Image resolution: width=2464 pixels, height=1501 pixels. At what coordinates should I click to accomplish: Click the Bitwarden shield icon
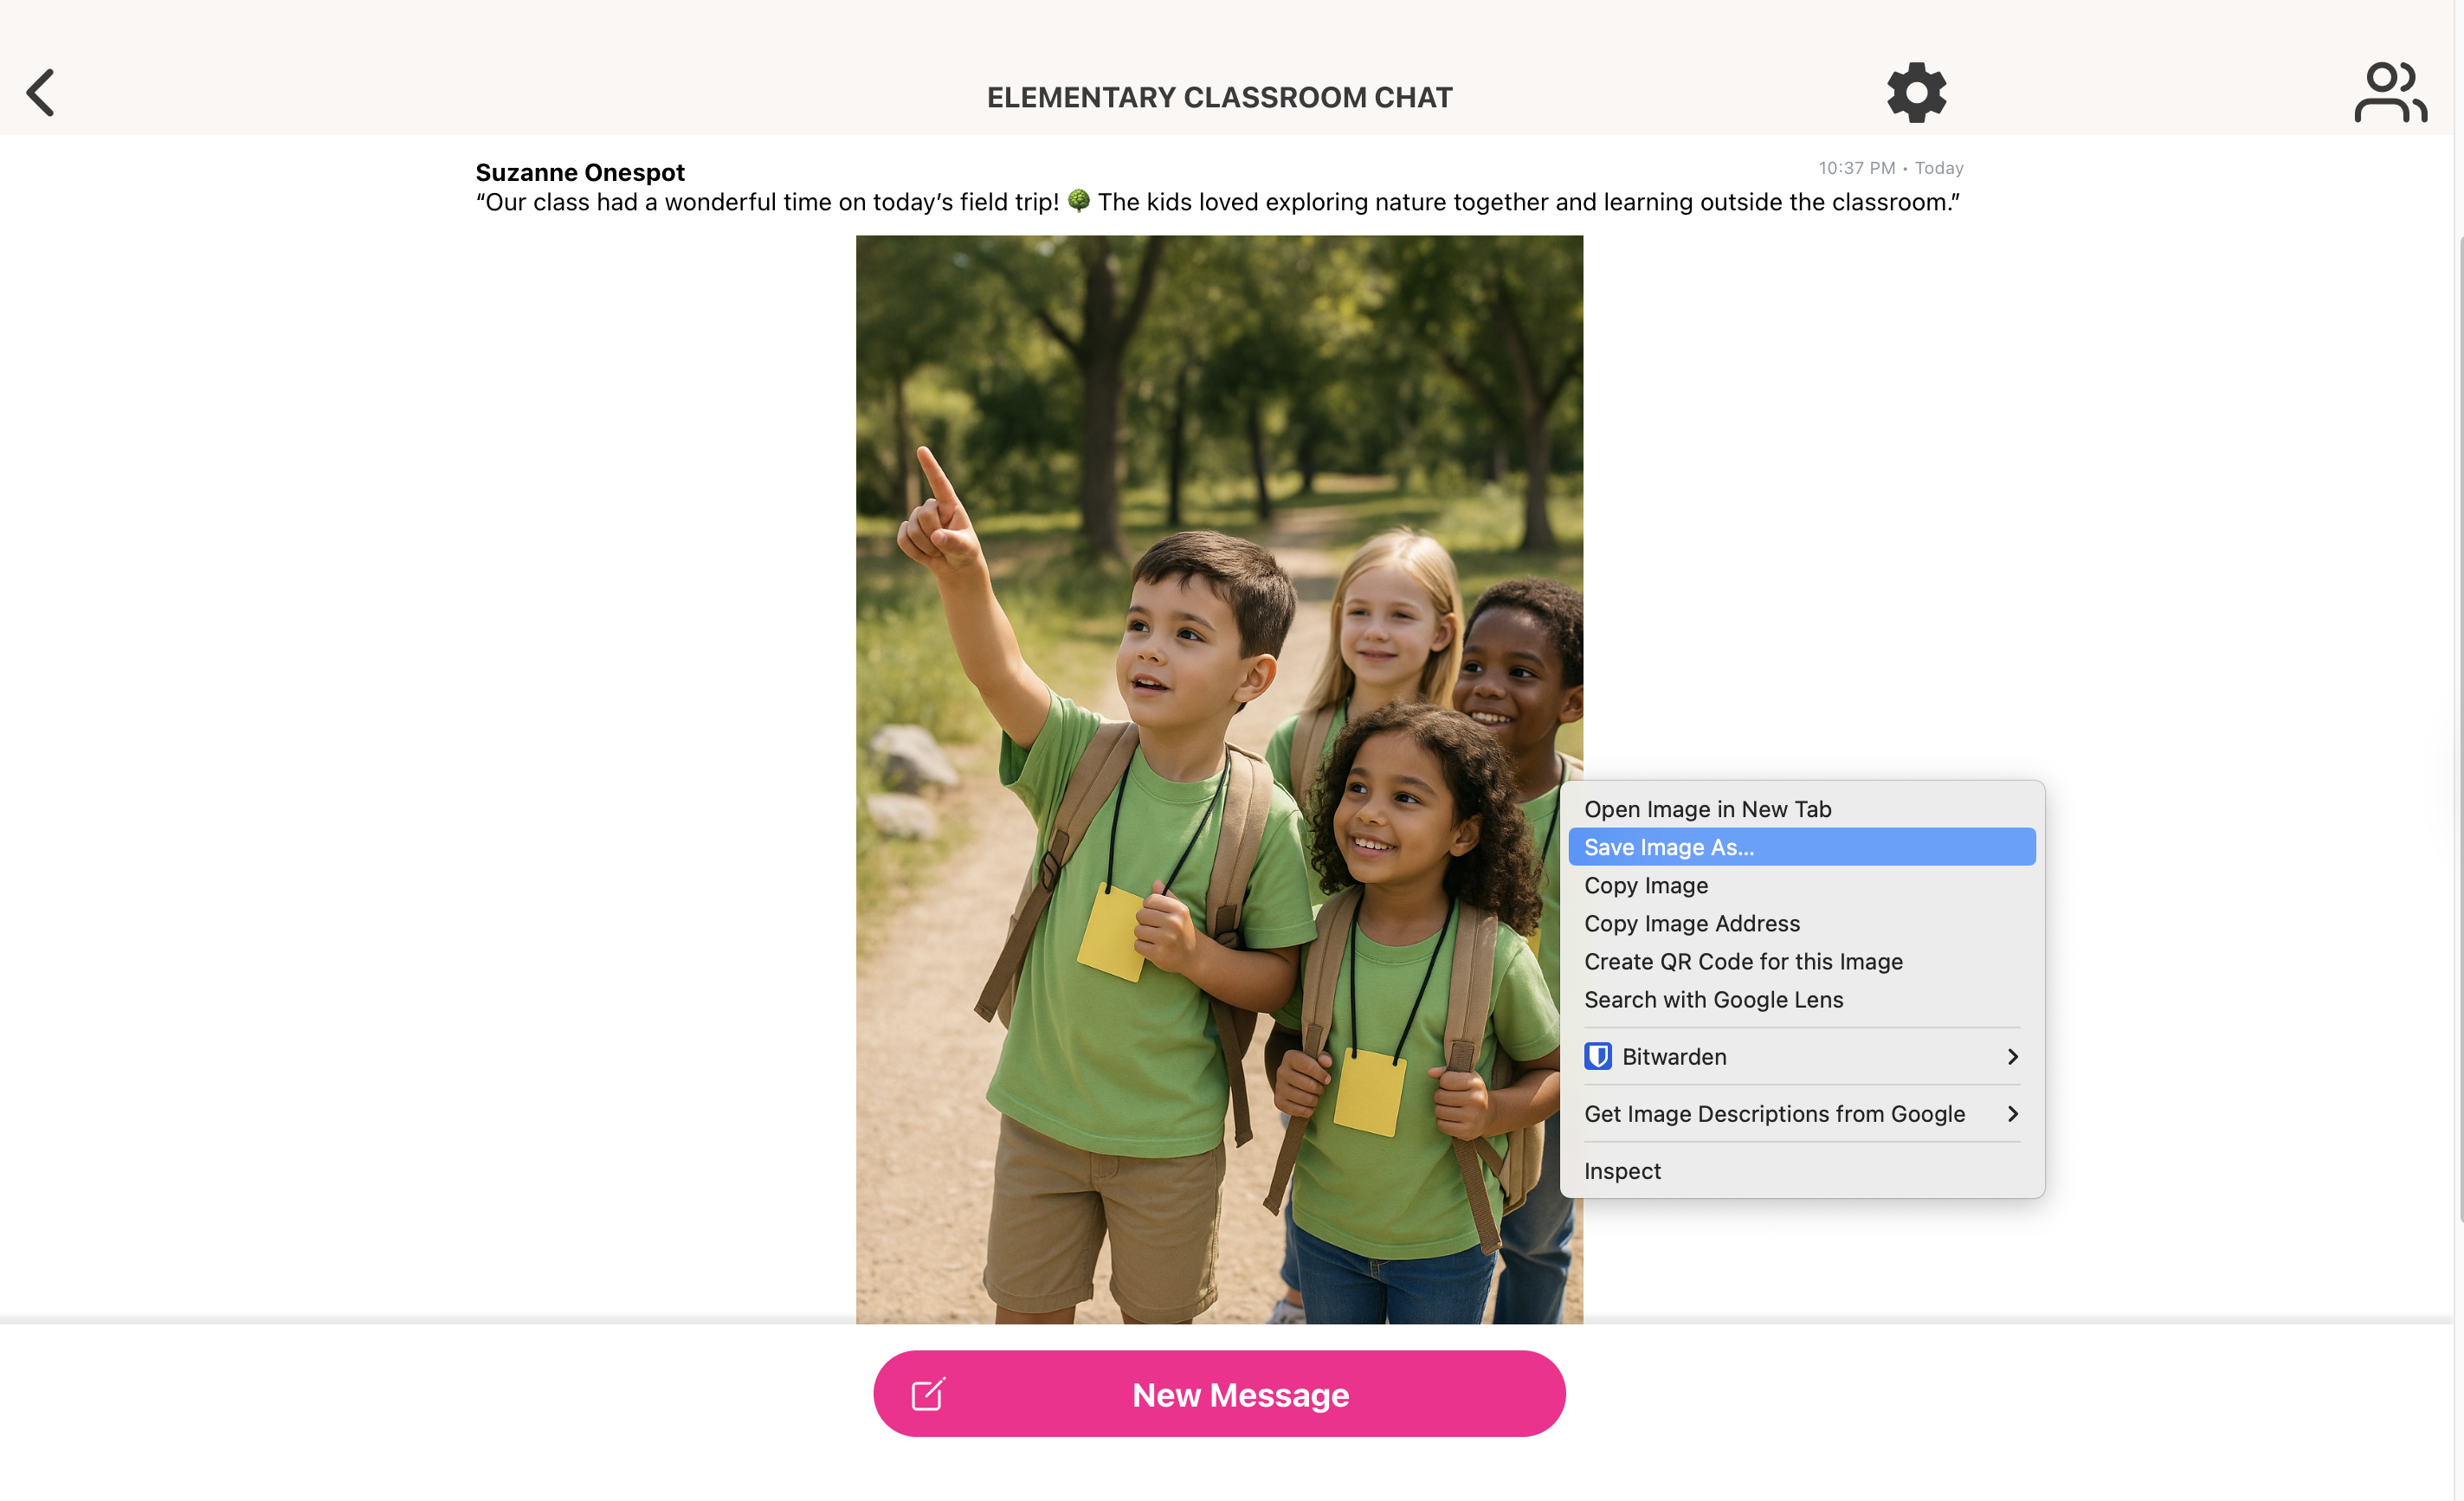coord(1597,1056)
